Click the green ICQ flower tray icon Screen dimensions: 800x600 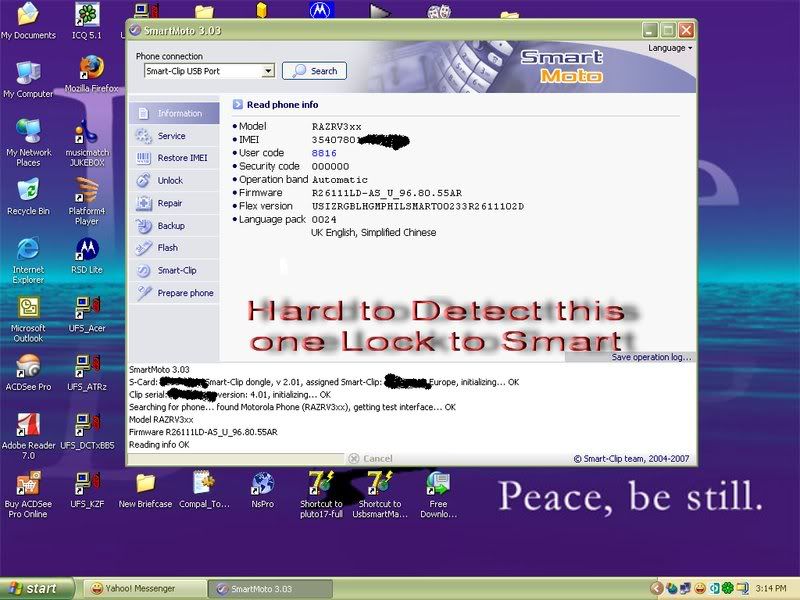coord(728,588)
